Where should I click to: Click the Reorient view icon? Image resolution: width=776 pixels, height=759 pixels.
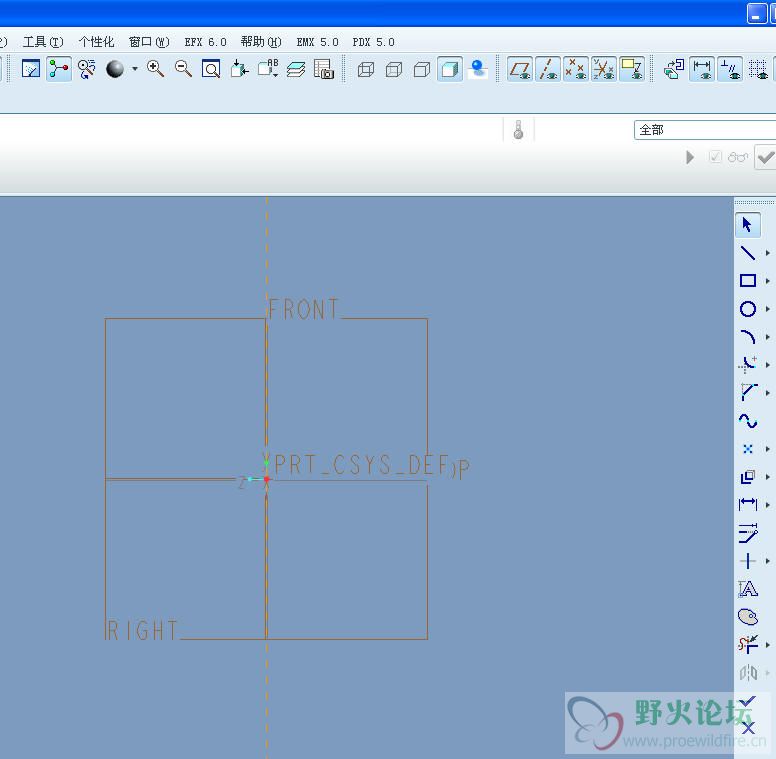240,69
